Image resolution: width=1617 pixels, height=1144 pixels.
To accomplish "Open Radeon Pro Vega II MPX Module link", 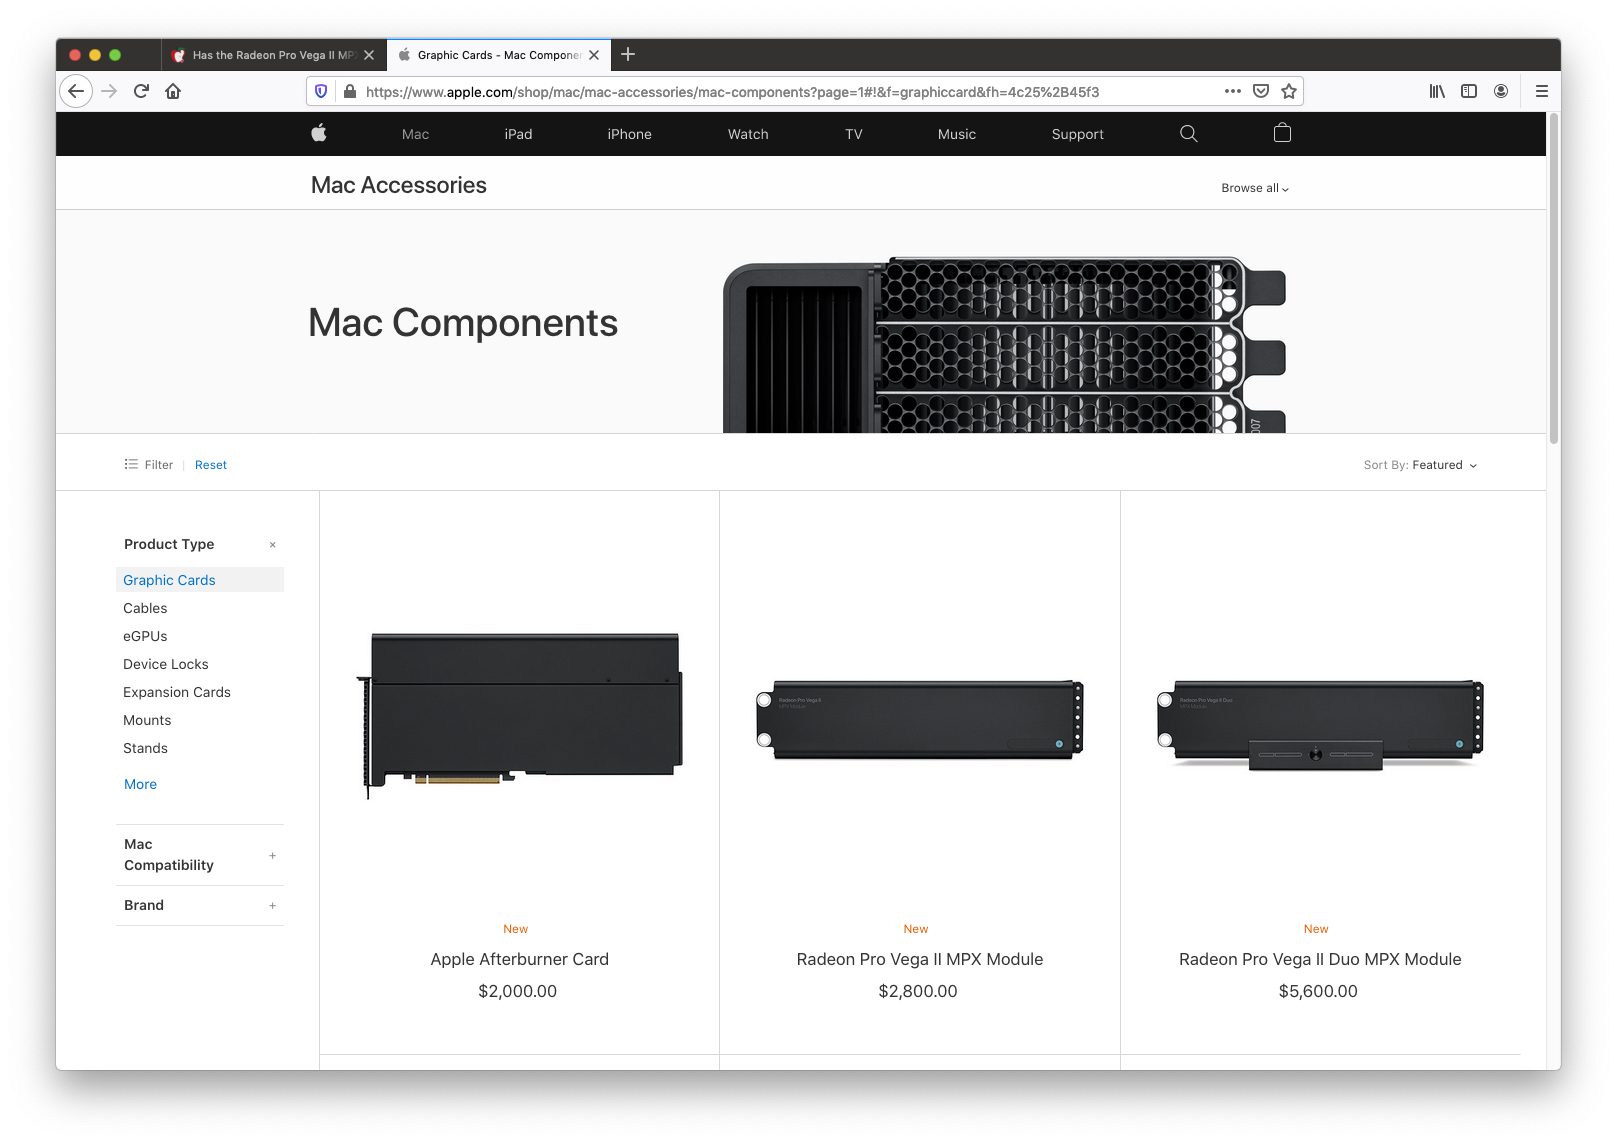I will pyautogui.click(x=920, y=959).
